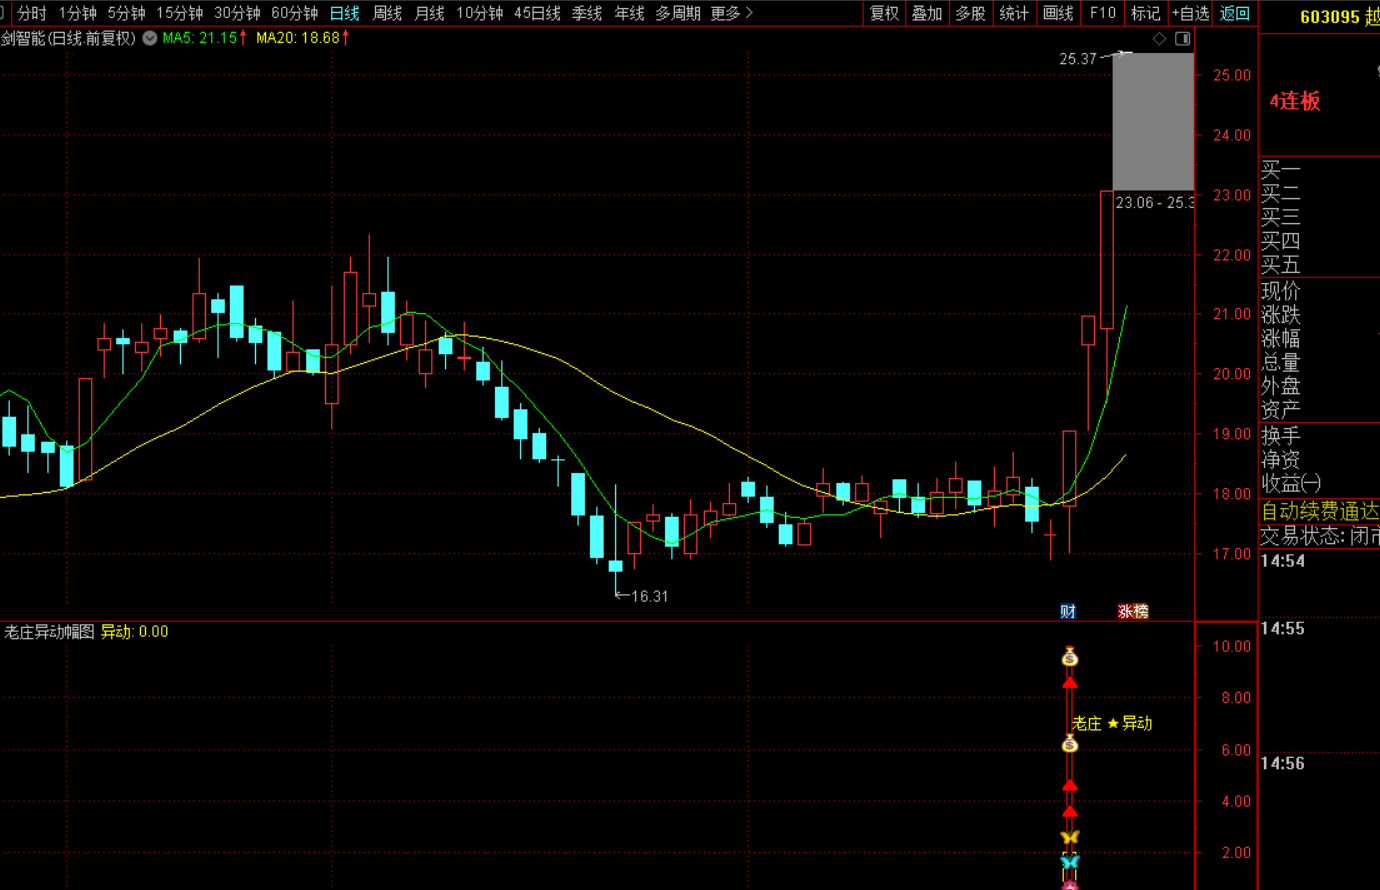Select the 60分钟 period tab
1380x890 pixels.
point(294,13)
